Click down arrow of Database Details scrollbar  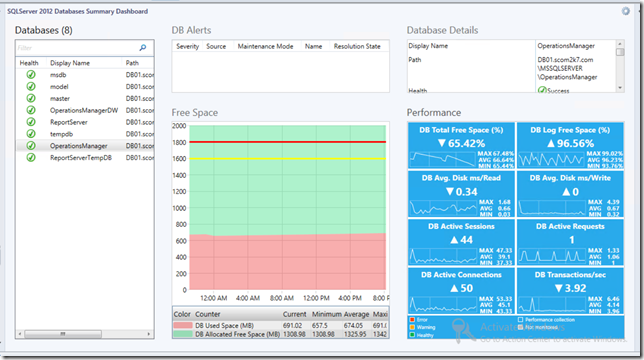(620, 88)
